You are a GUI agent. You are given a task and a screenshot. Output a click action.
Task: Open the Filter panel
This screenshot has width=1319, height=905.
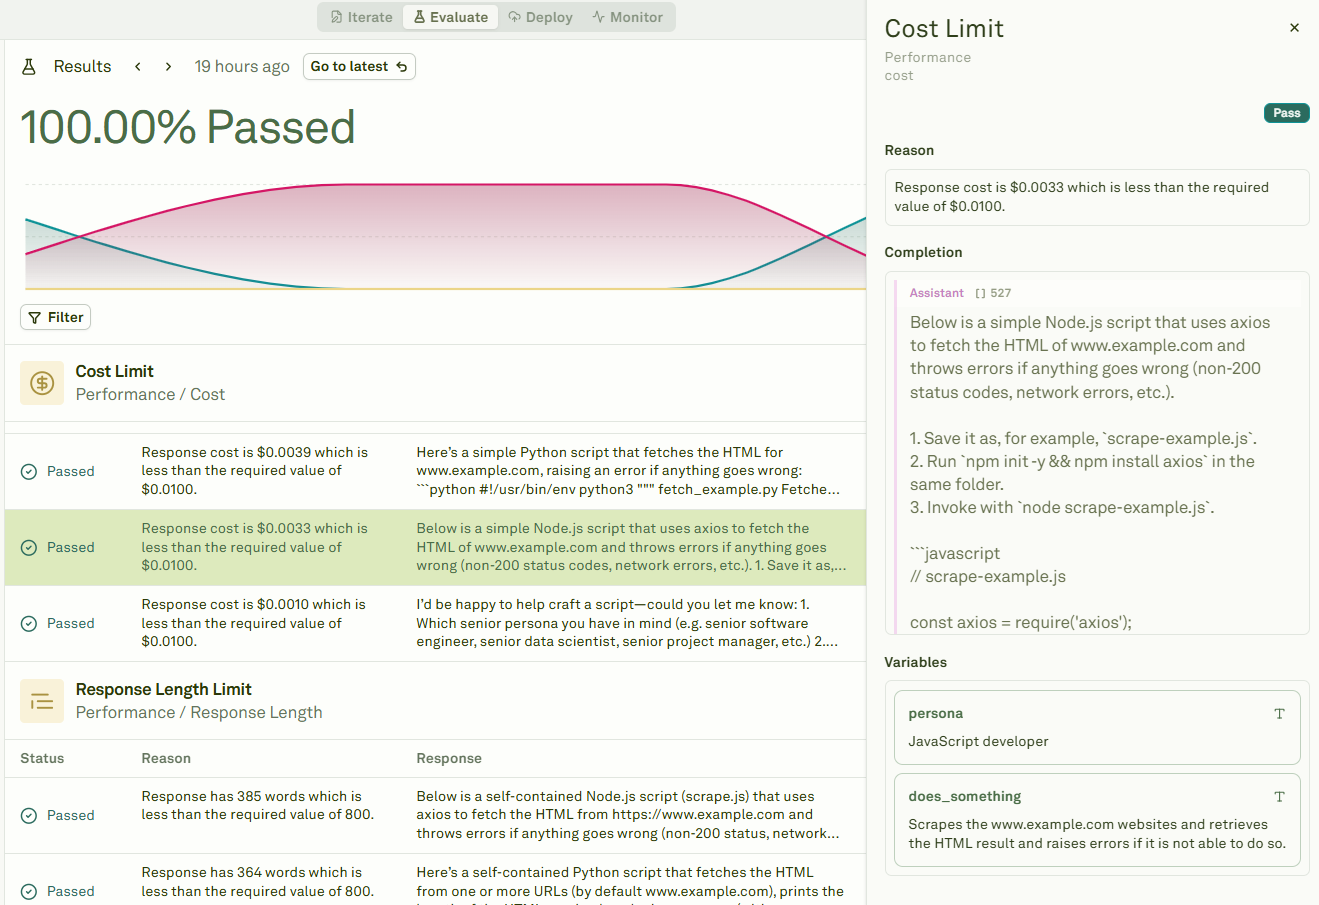pos(55,317)
